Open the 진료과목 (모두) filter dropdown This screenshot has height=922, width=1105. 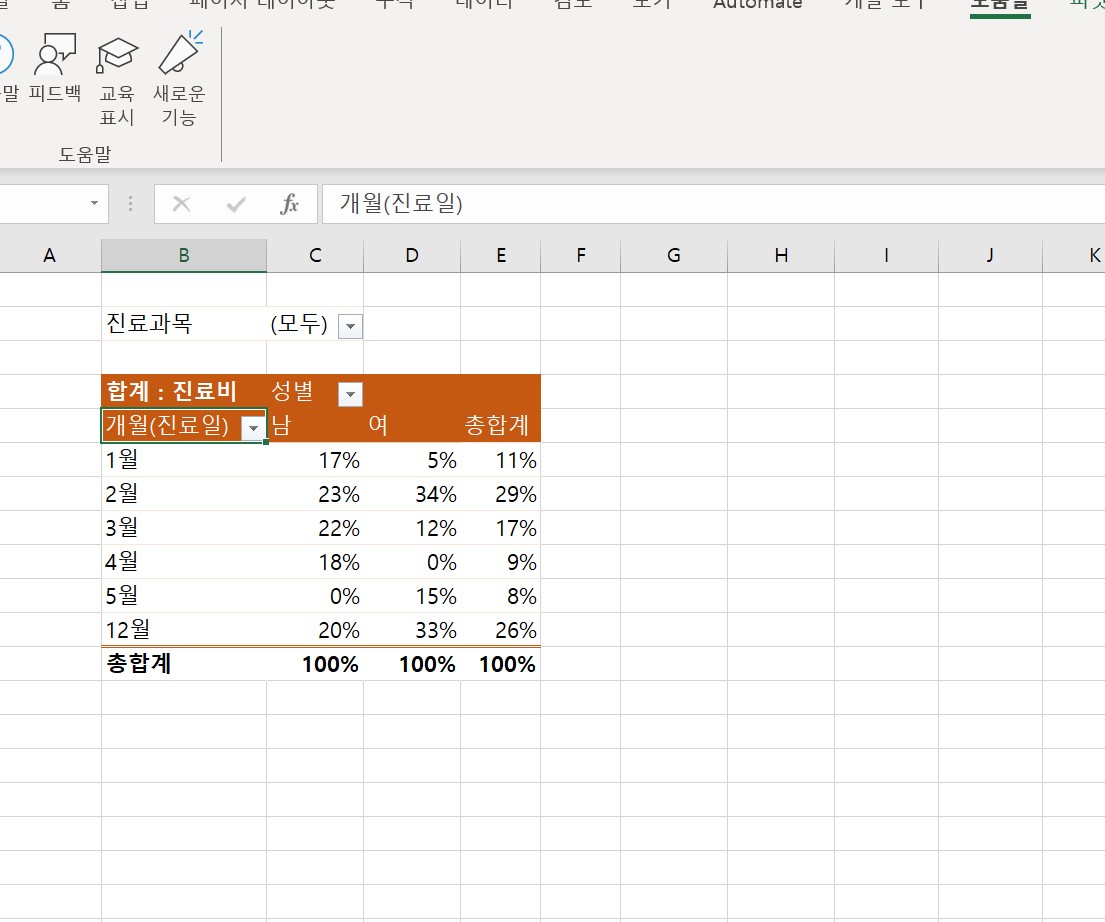pyautogui.click(x=350, y=326)
